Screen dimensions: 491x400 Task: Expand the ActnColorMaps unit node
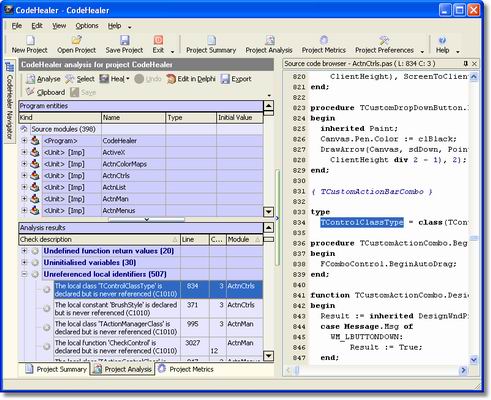24,164
